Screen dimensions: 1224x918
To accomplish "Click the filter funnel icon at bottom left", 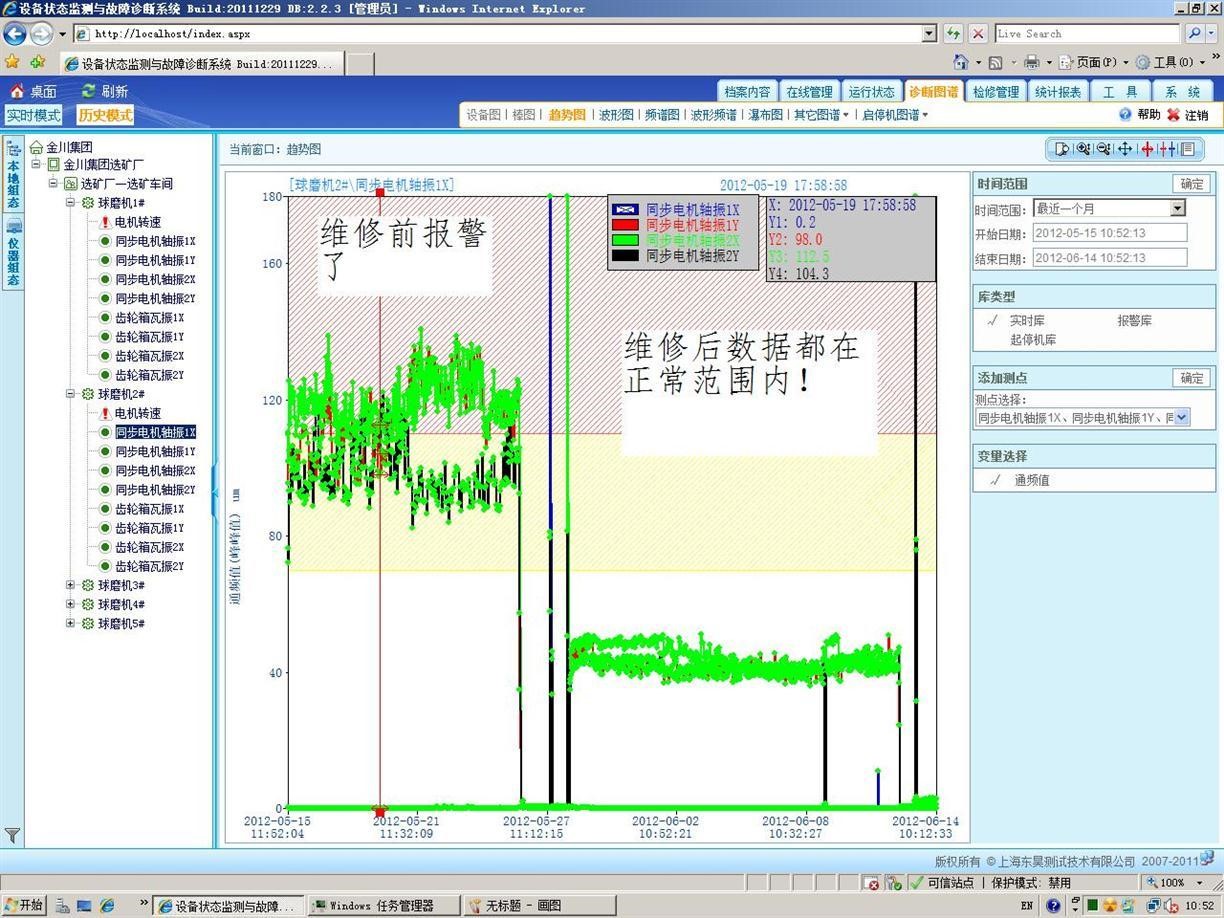I will tap(12, 835).
